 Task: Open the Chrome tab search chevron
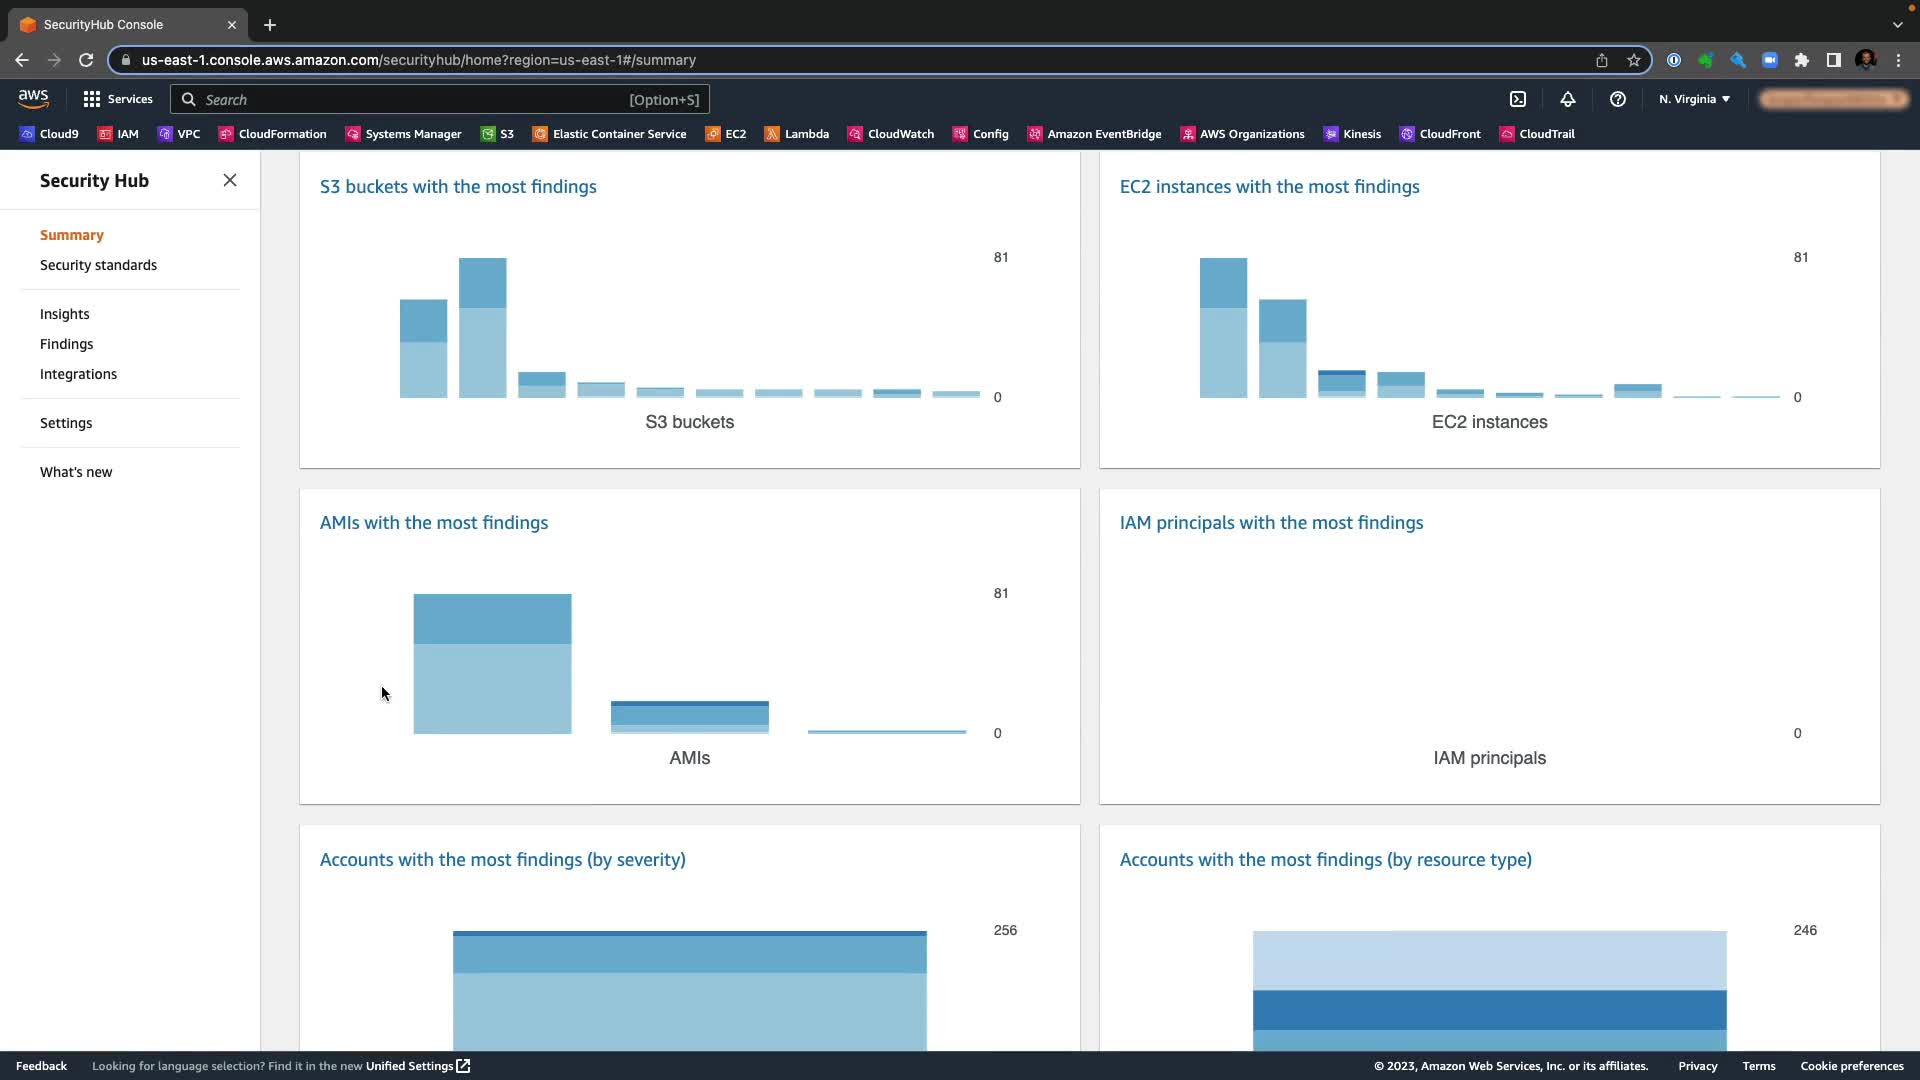pos(1897,24)
